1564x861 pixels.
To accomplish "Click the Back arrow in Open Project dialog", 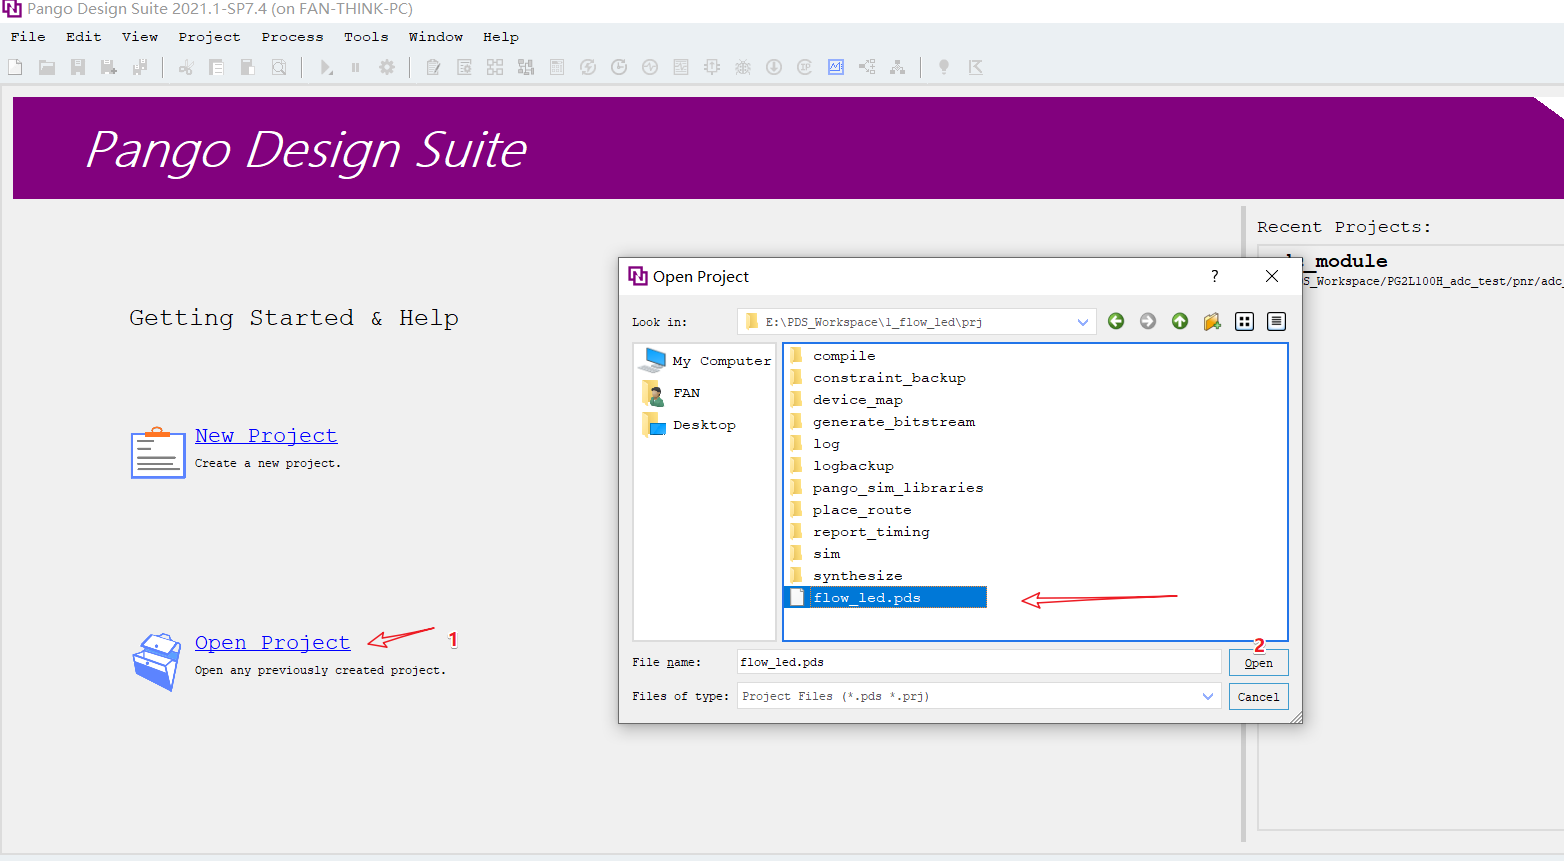I will tap(1116, 321).
